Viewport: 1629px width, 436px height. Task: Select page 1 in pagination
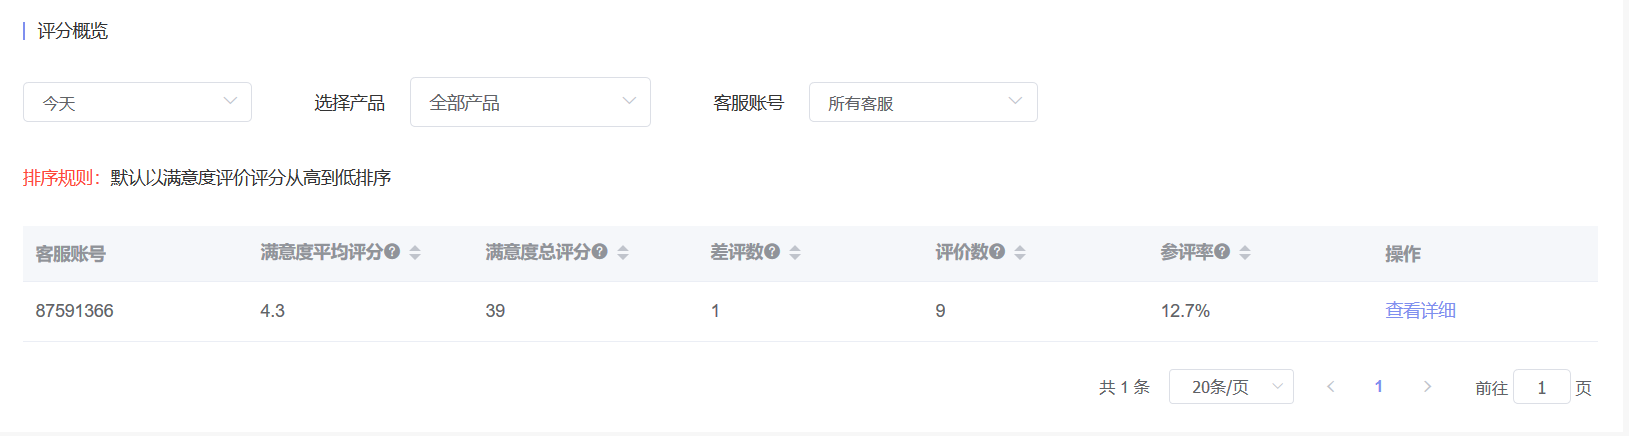click(1379, 387)
